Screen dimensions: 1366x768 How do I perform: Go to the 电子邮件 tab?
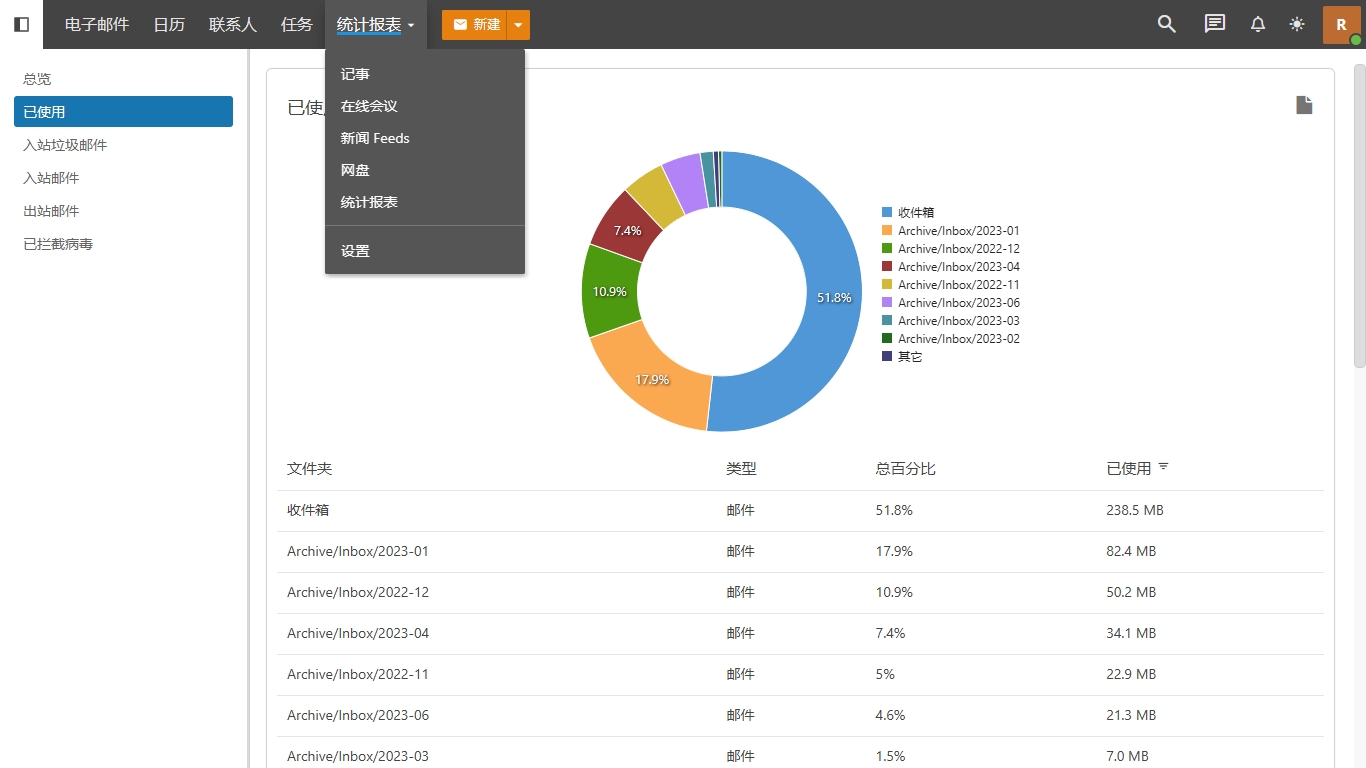pos(97,25)
